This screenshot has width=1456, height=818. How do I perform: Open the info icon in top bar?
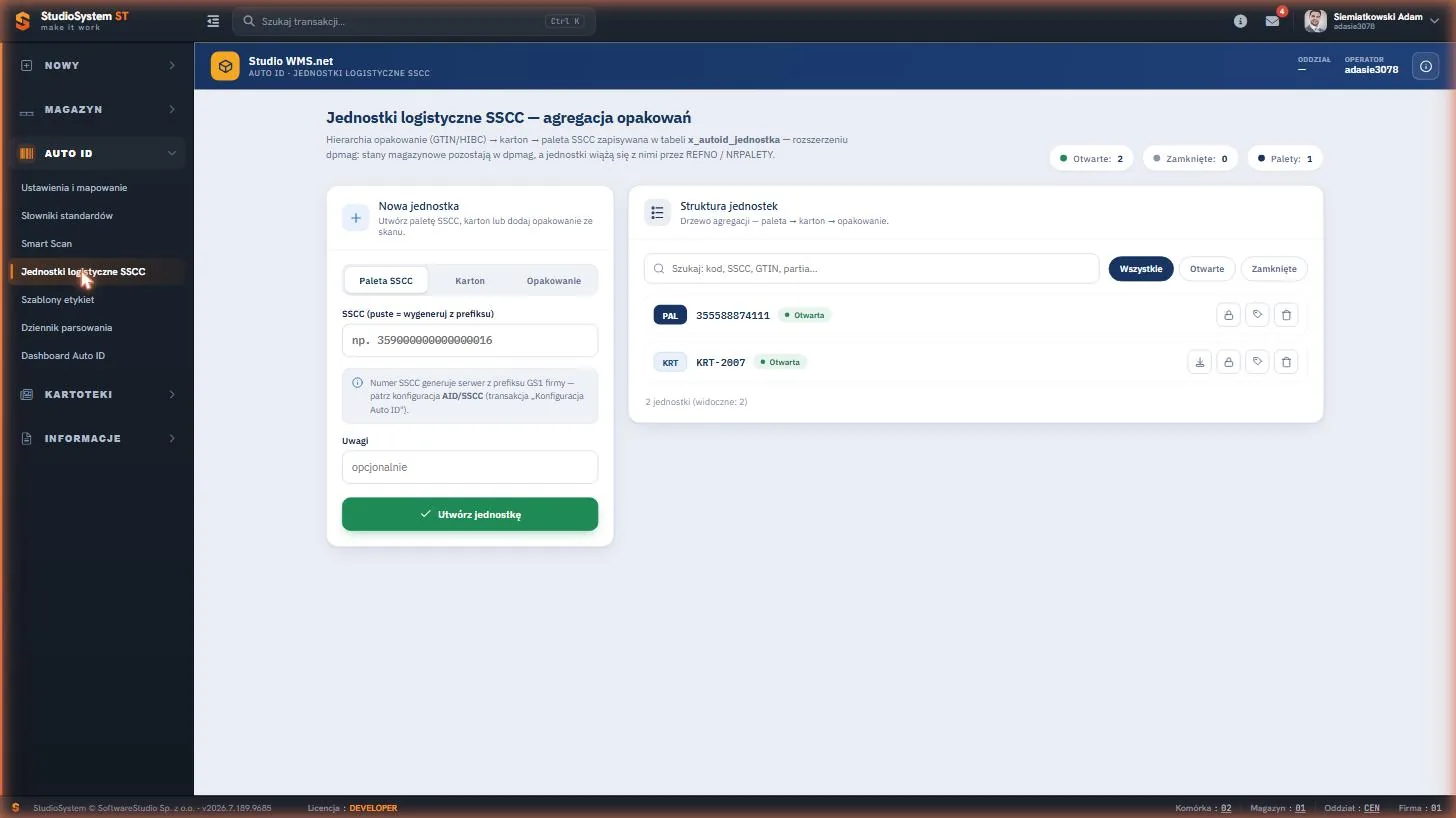(x=1240, y=21)
